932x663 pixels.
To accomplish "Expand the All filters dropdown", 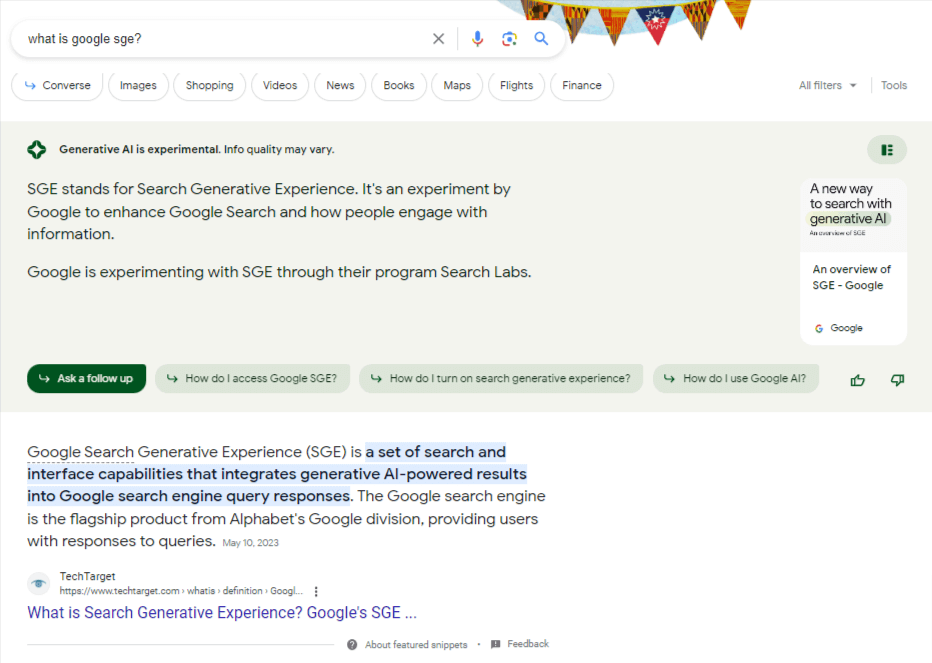I will [x=827, y=85].
